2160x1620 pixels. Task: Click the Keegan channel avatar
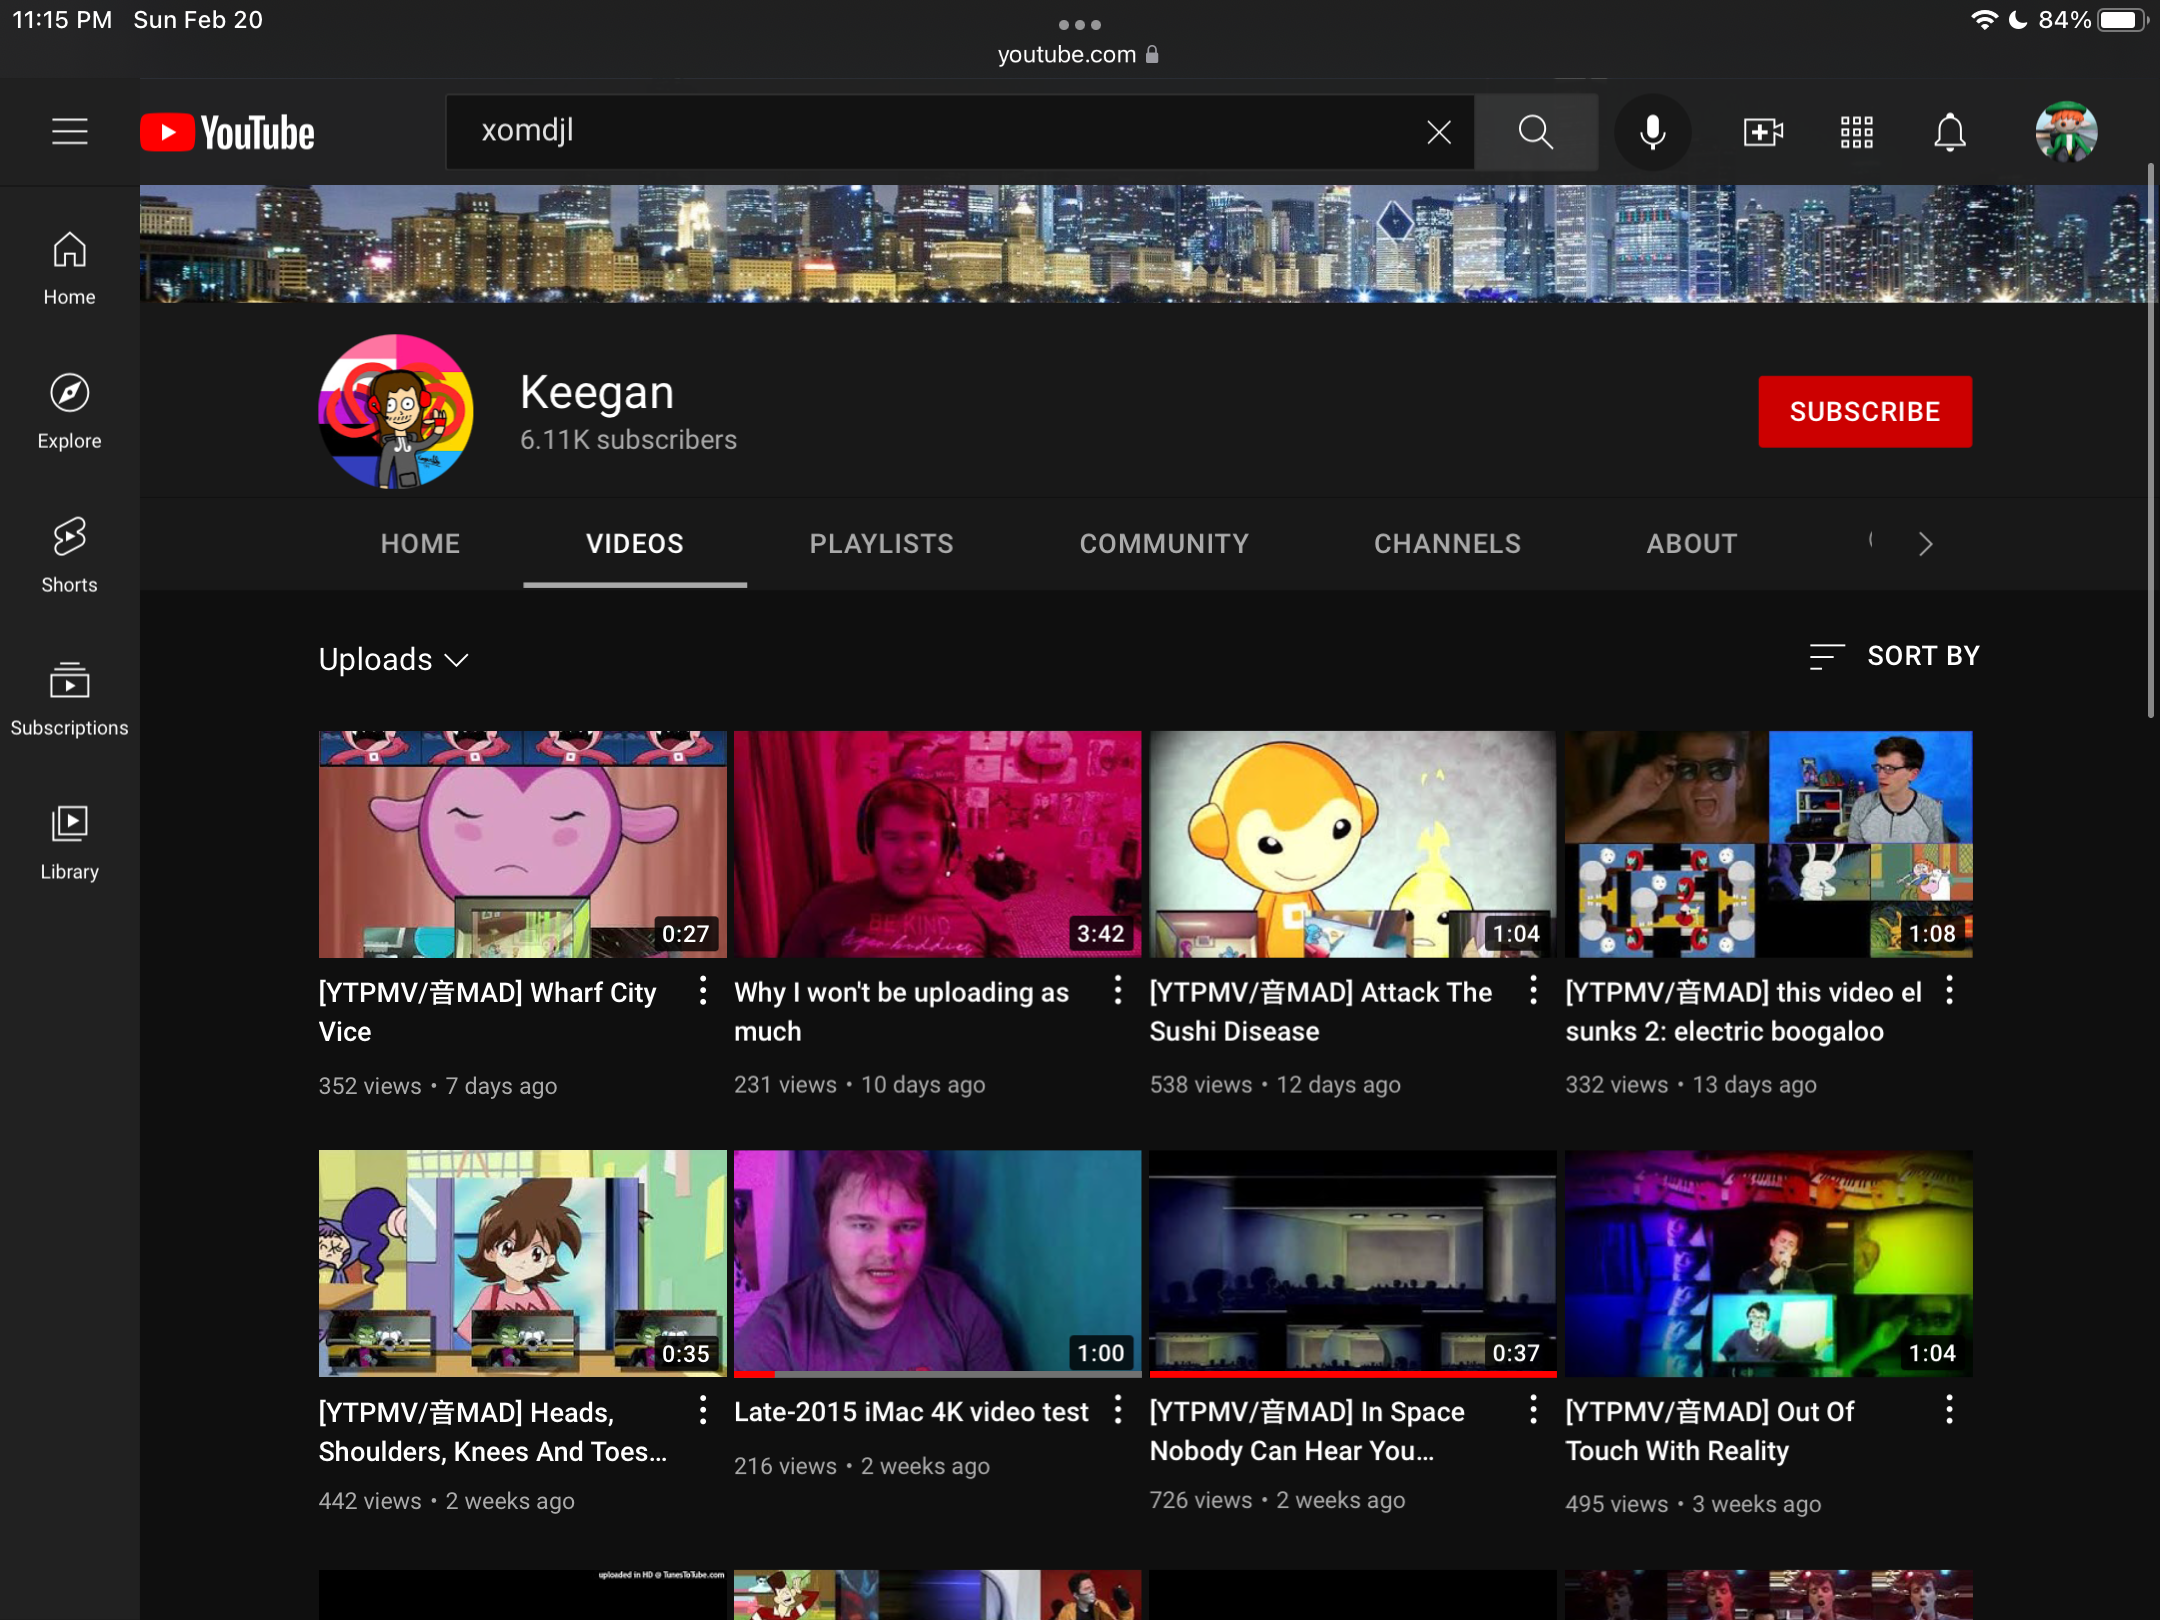[x=396, y=411]
